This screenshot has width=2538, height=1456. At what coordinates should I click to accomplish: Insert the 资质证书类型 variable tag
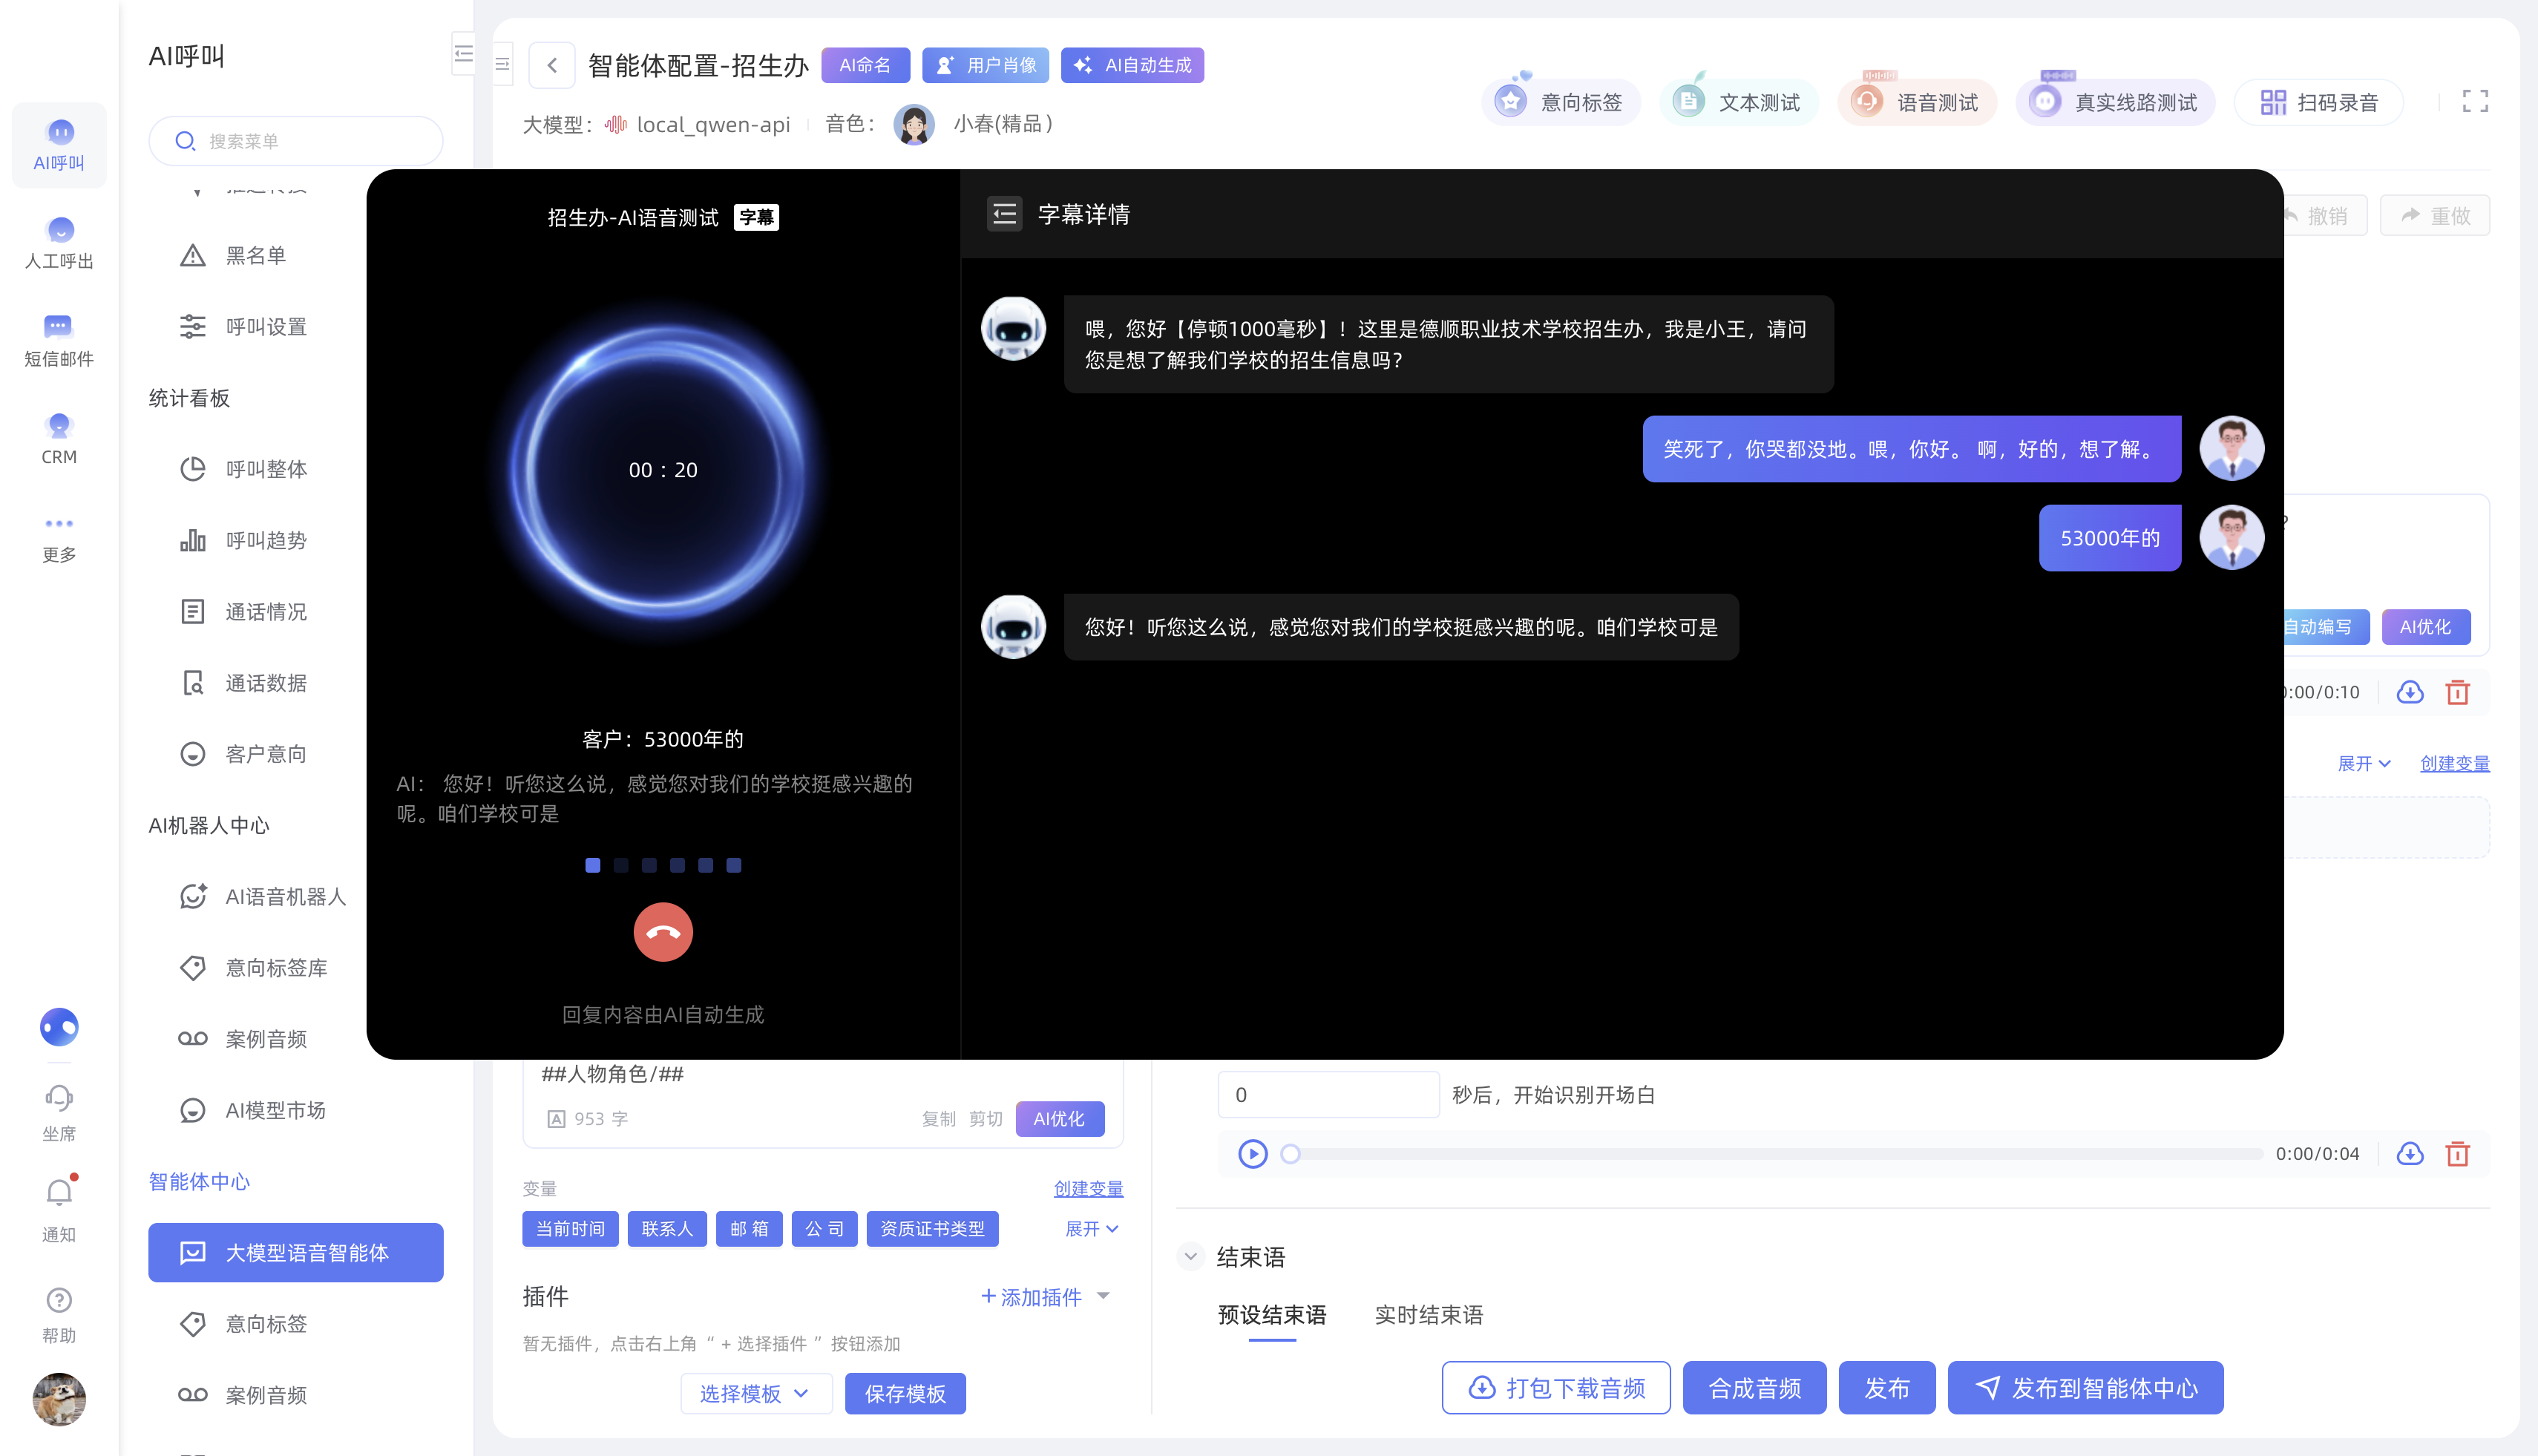932,1229
